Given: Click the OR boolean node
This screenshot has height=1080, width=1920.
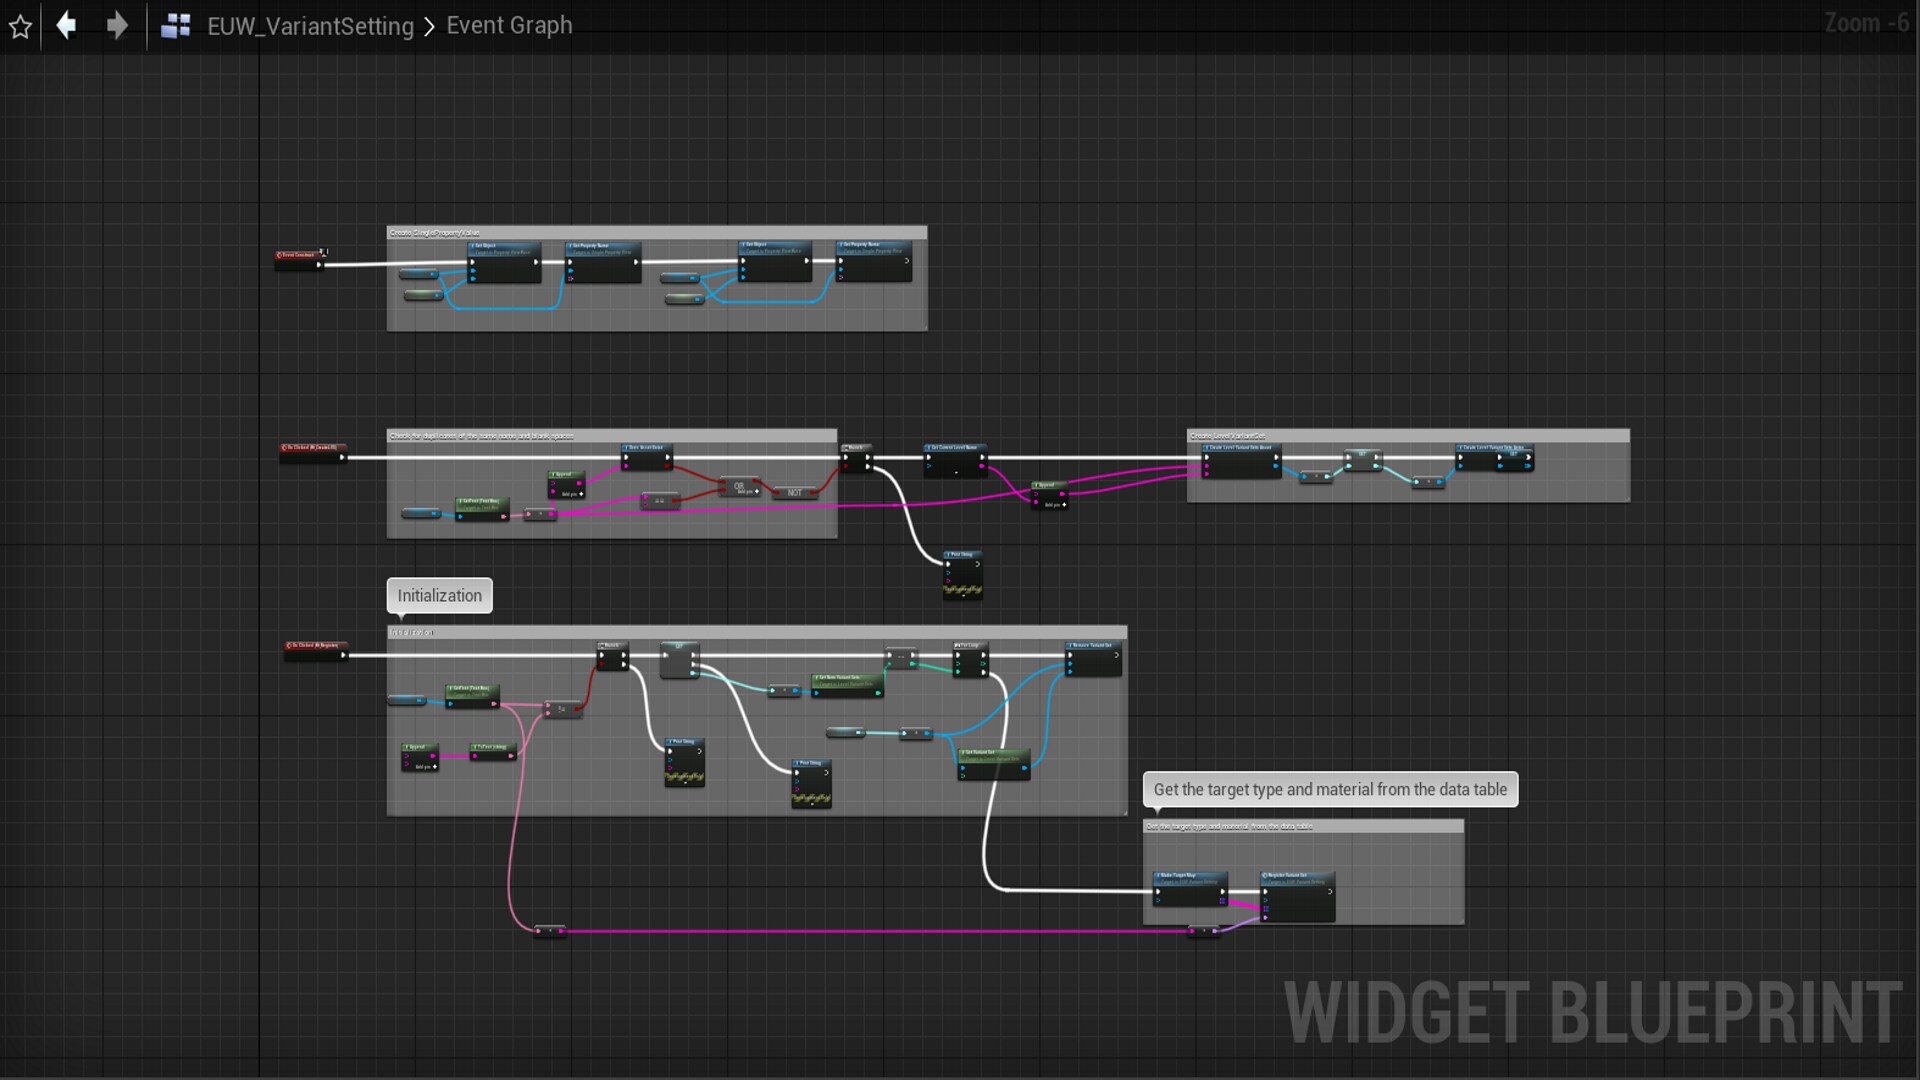Looking at the screenshot, I should pos(740,488).
